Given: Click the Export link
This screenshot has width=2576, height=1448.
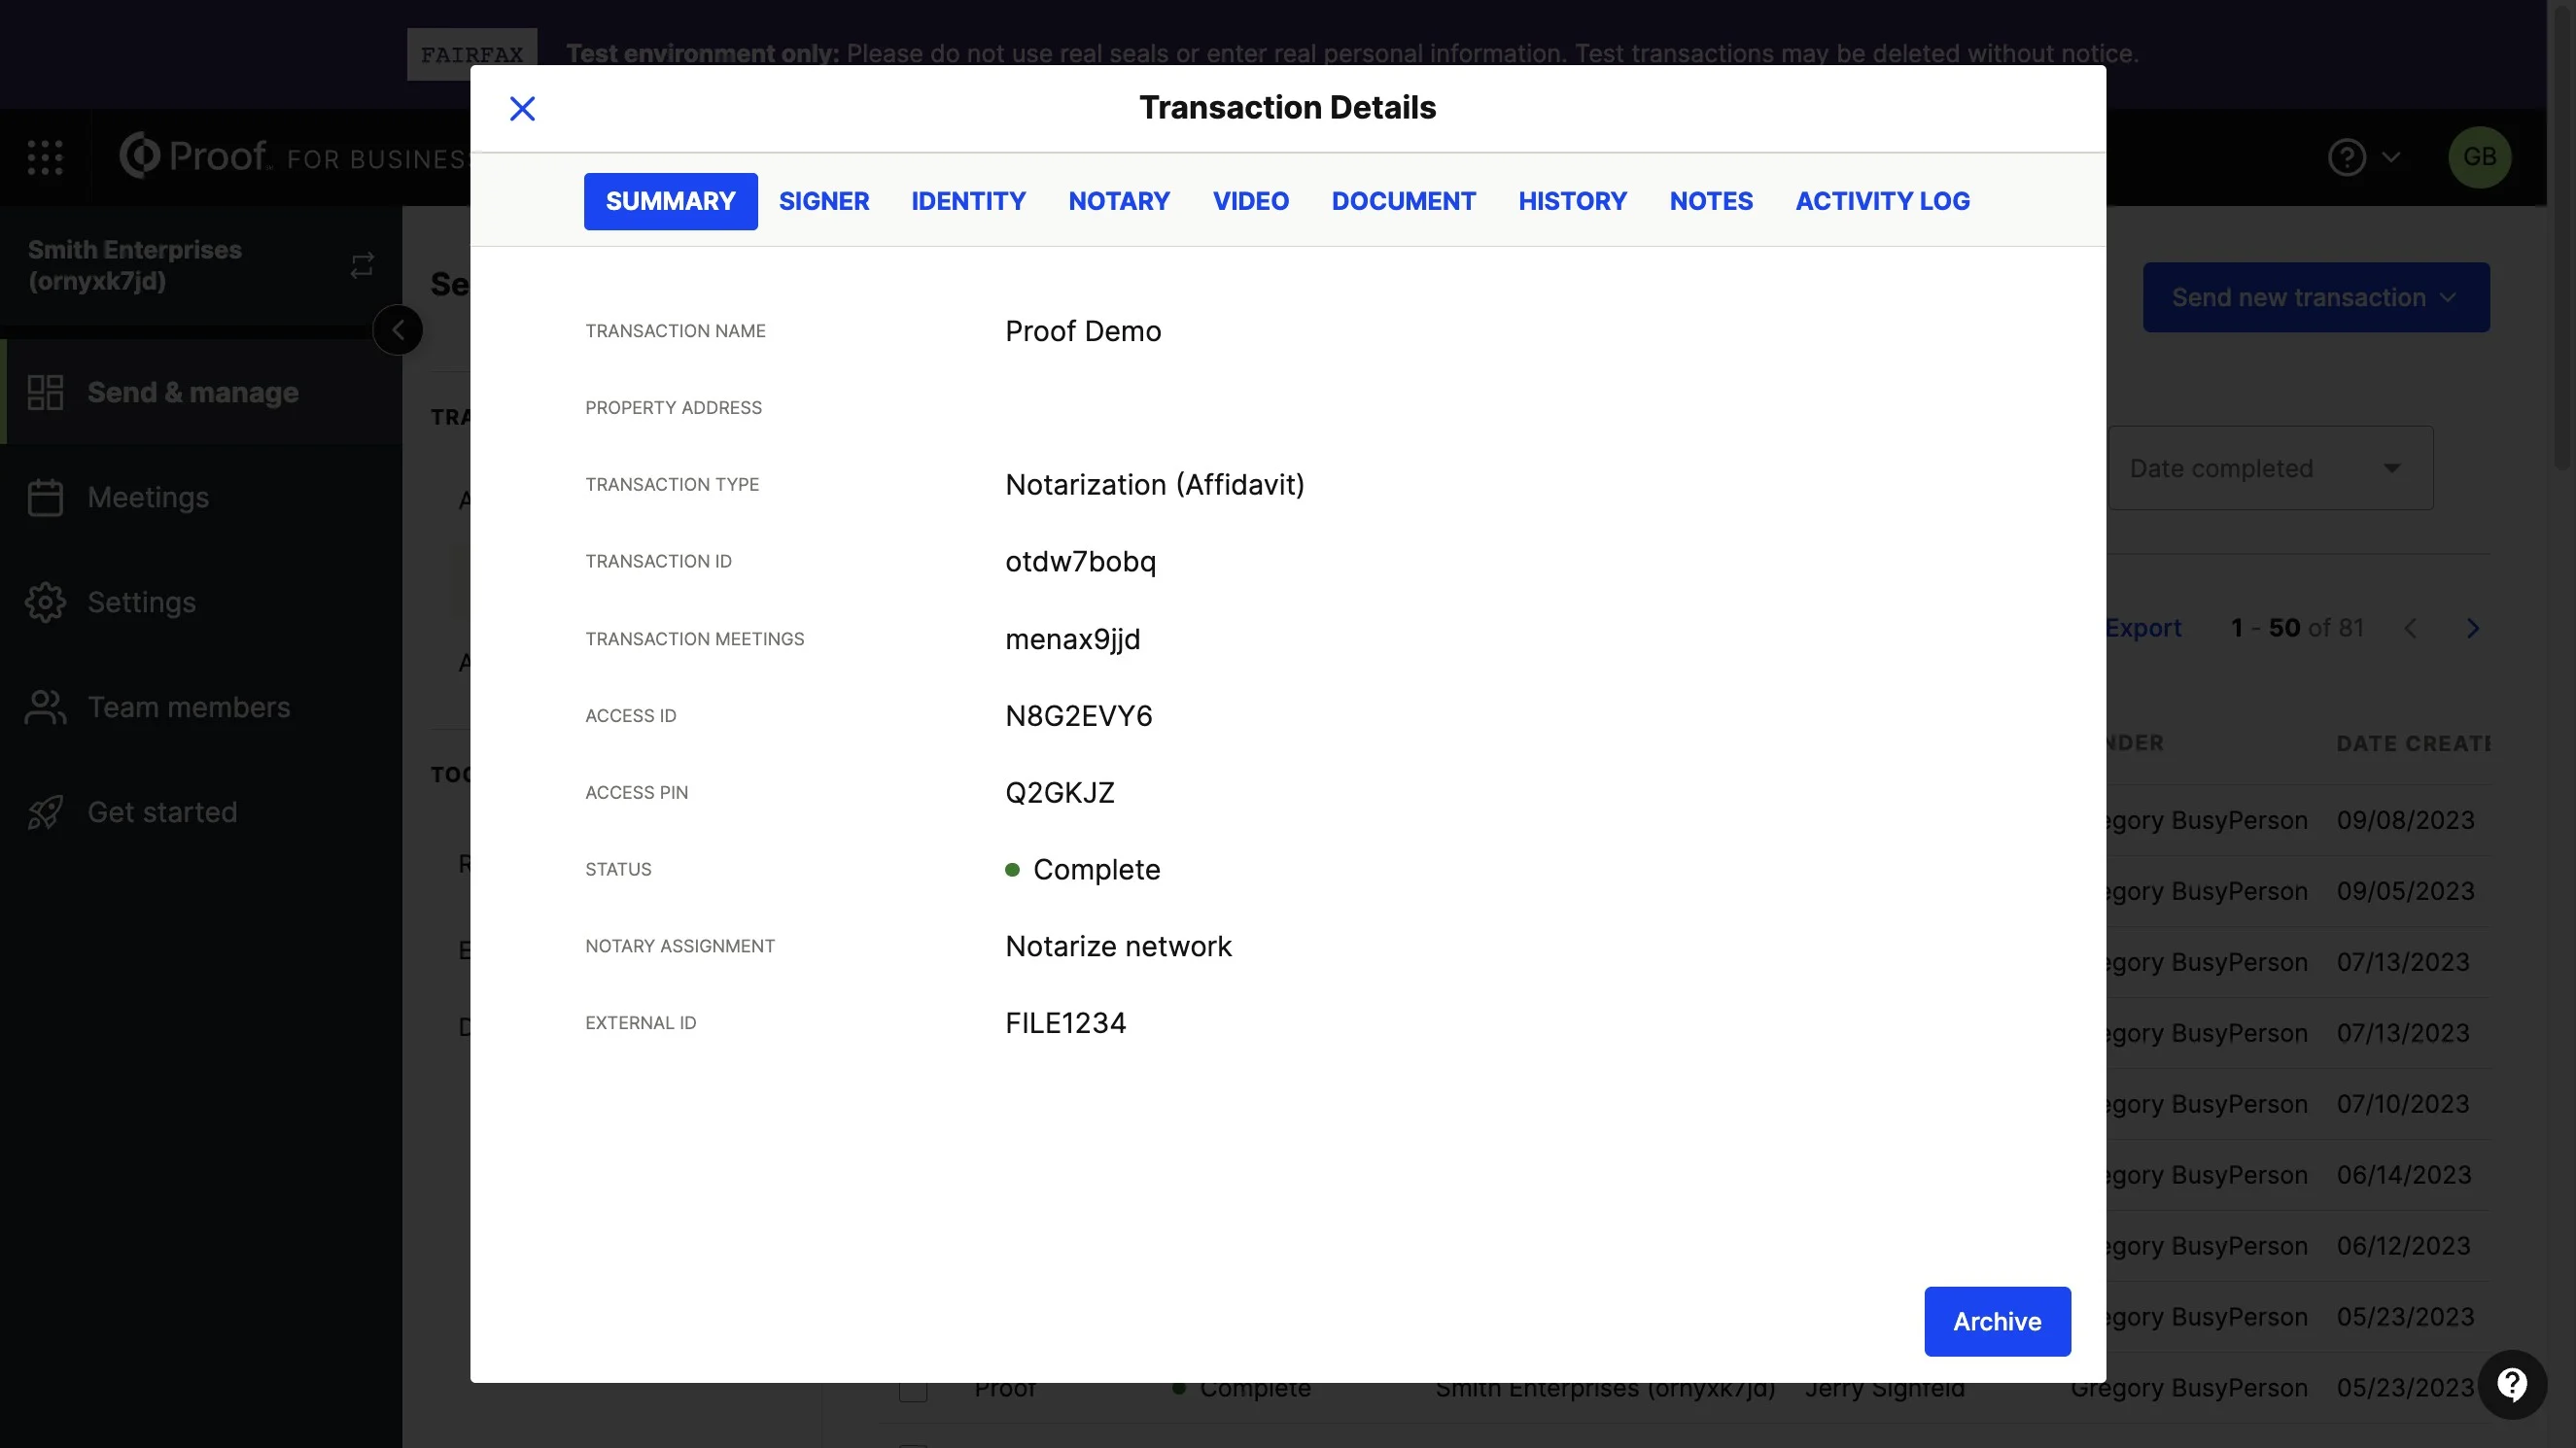Looking at the screenshot, I should pyautogui.click(x=2143, y=628).
